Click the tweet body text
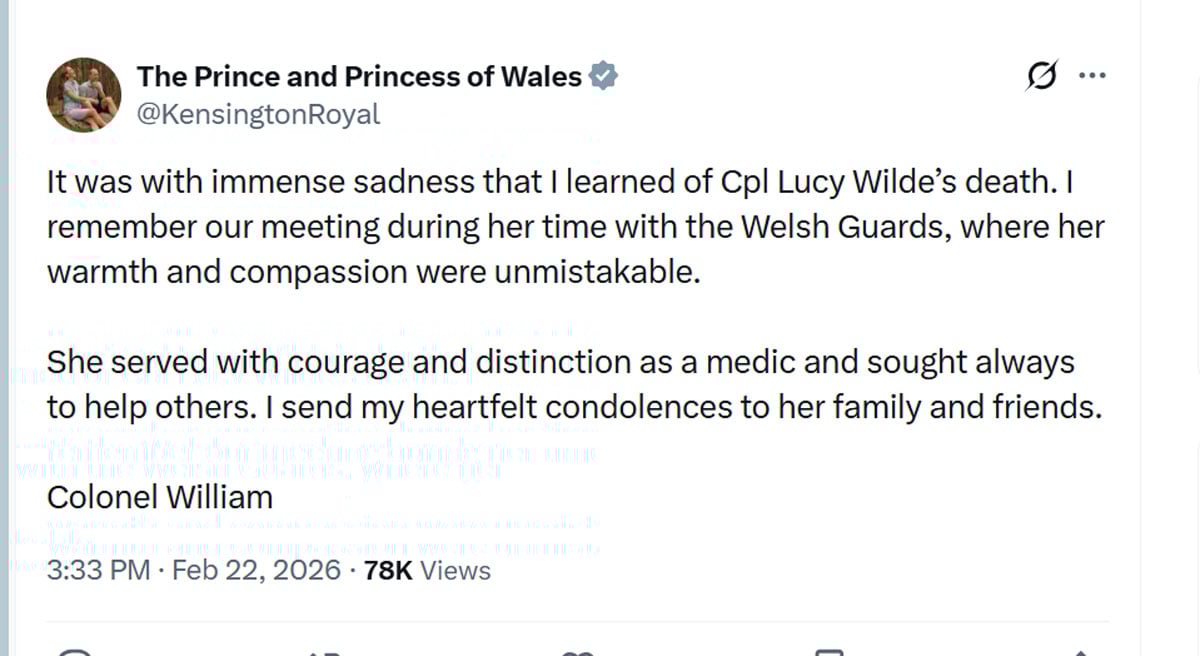Image resolution: width=1200 pixels, height=656 pixels. pyautogui.click(x=500, y=226)
